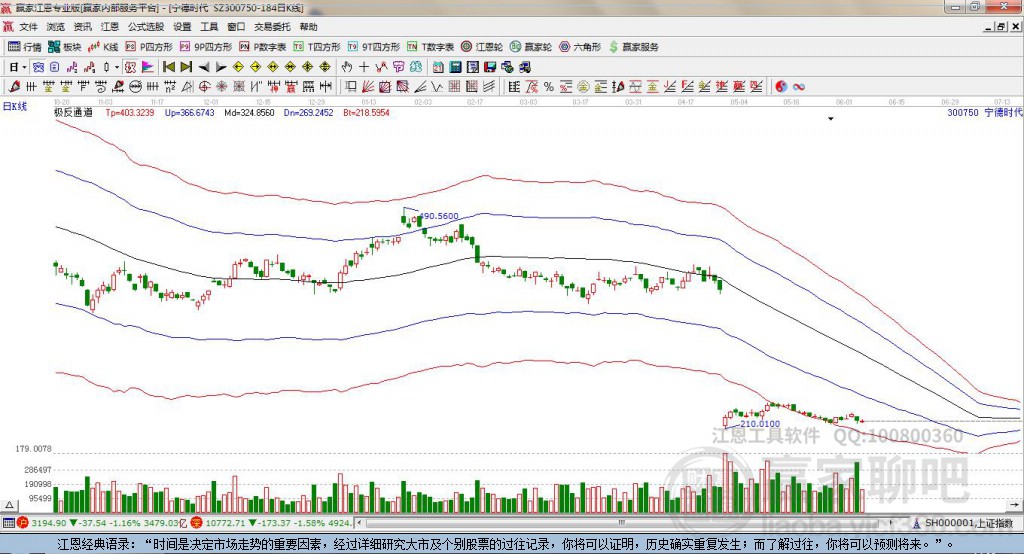Open the 公式选股 menu
Viewport: 1024px width, 554px height.
146,27
